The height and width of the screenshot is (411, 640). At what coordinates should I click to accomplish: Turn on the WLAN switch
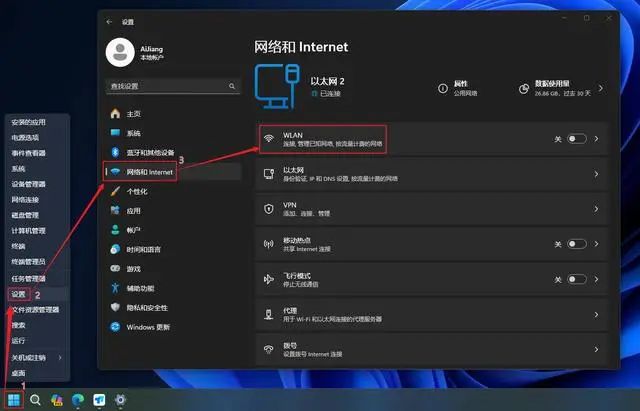(x=577, y=139)
